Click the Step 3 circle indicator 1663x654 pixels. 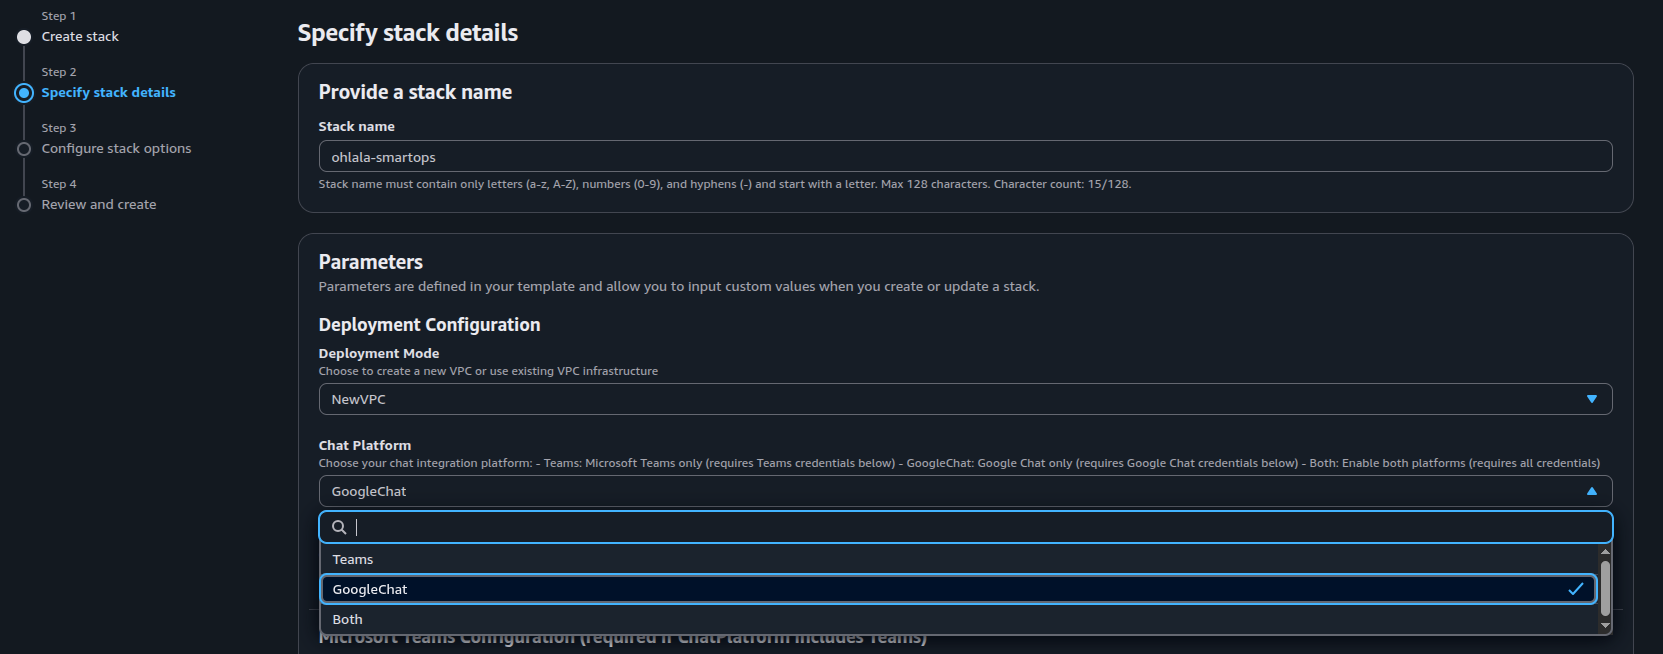(x=24, y=149)
